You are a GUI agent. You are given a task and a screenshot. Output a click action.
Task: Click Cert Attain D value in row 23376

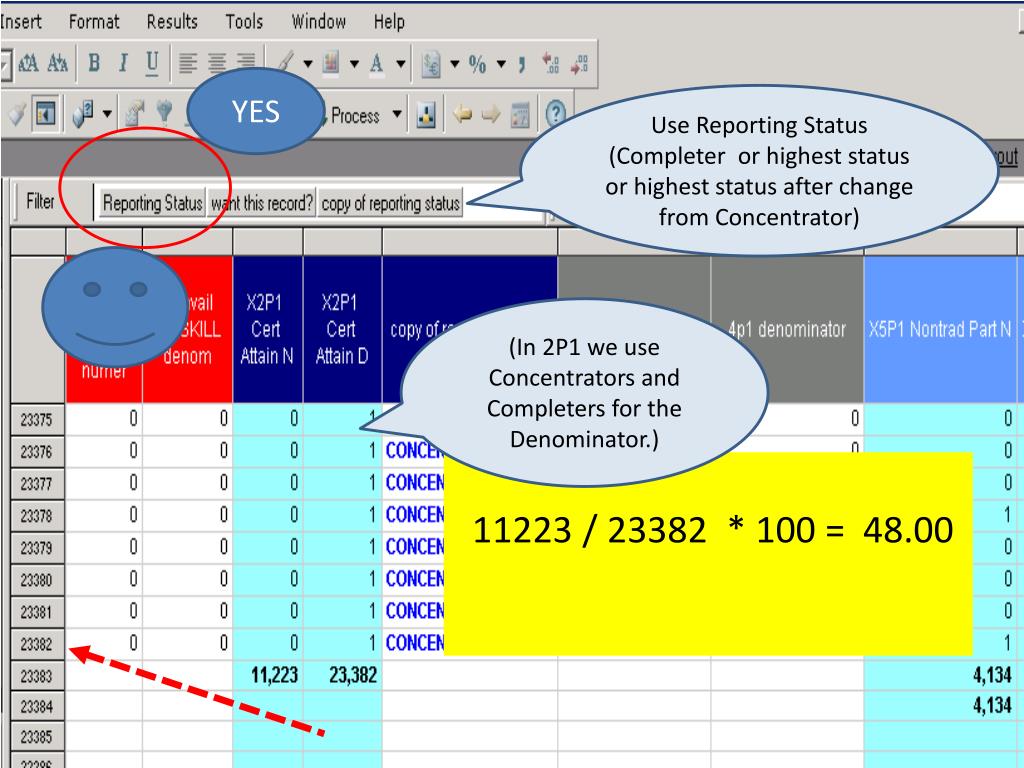(x=343, y=451)
